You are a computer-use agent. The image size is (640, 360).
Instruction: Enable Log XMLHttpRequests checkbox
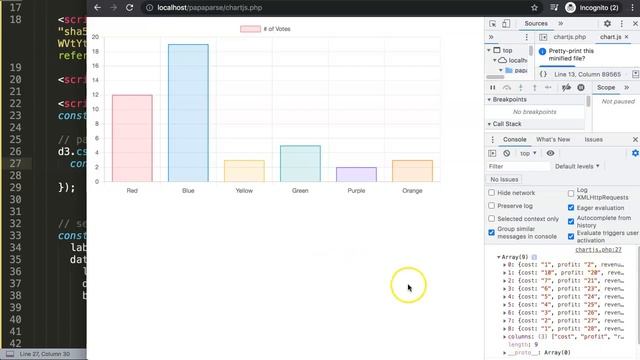coord(571,193)
